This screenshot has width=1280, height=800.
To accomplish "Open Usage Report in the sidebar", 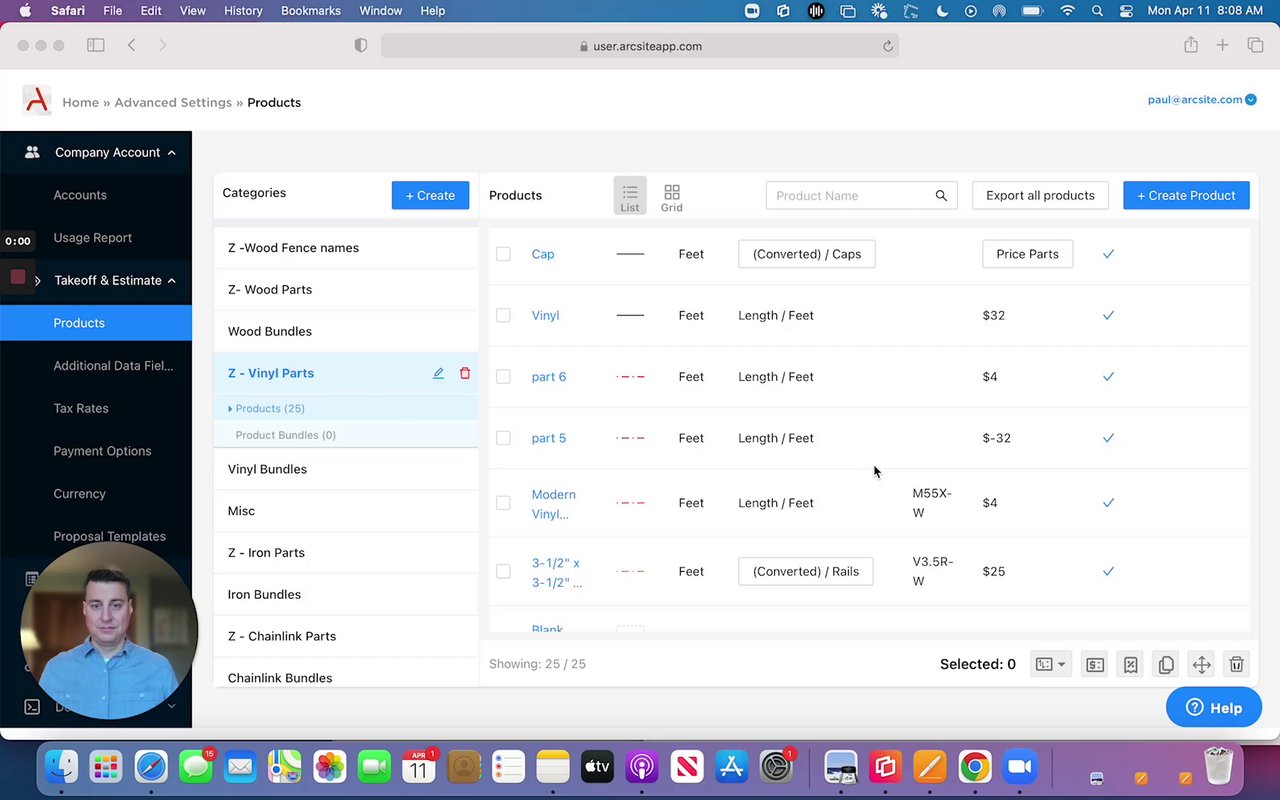I will click(x=93, y=238).
